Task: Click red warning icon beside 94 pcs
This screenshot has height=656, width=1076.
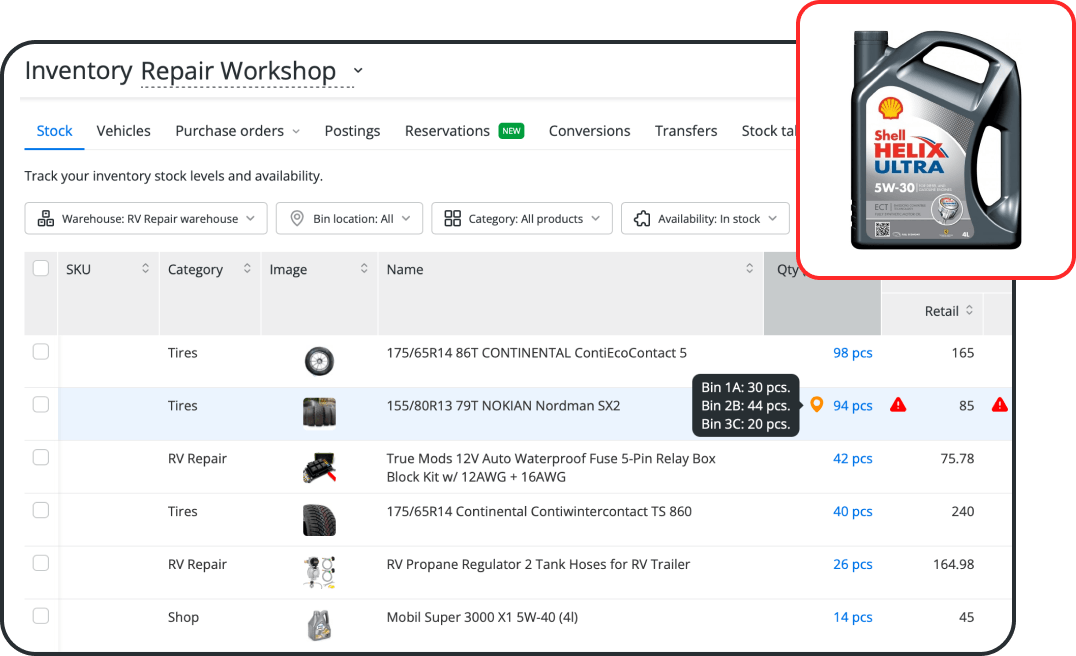Action: pyautogui.click(x=898, y=405)
